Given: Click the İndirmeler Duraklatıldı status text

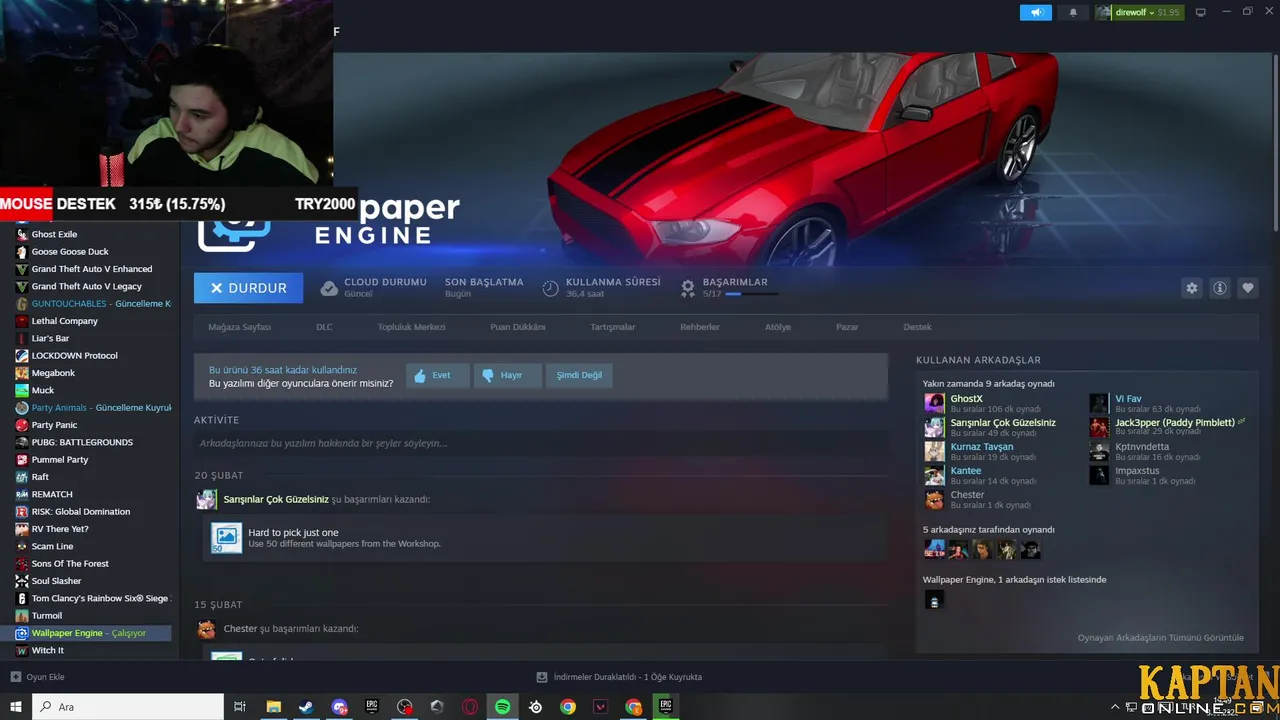Looking at the screenshot, I should pos(627,677).
